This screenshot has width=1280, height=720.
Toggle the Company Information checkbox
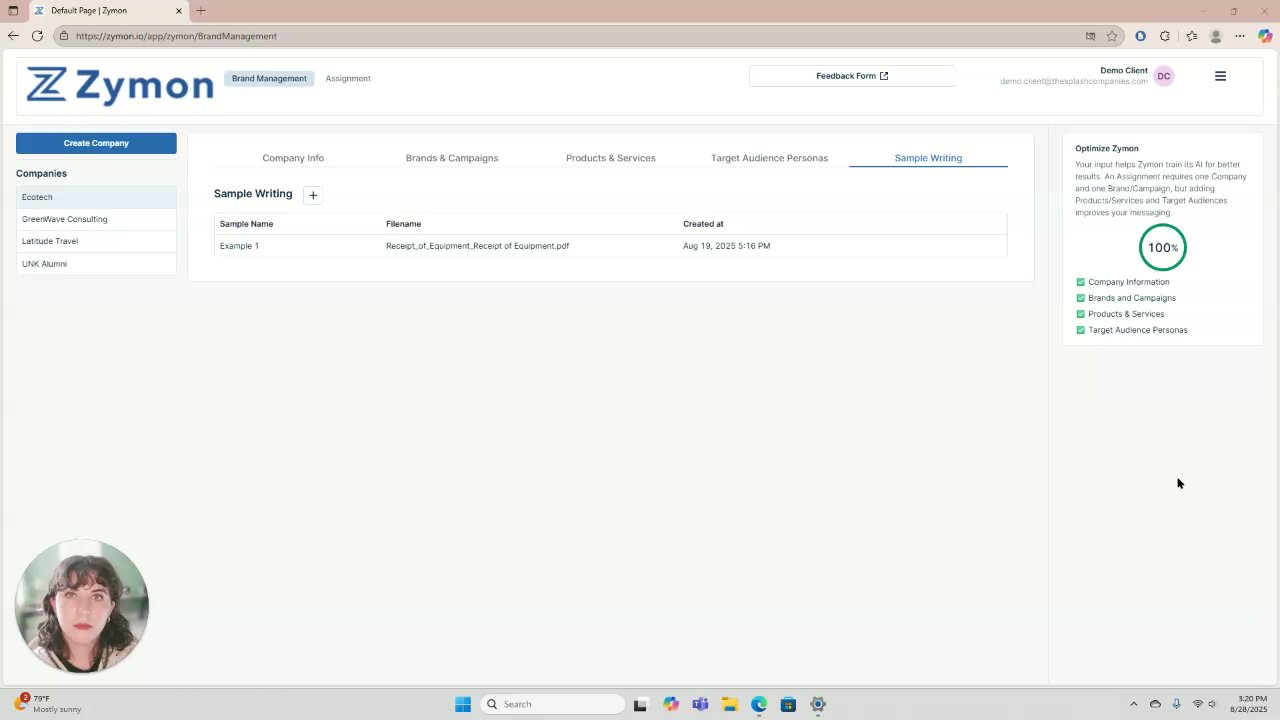point(1080,282)
